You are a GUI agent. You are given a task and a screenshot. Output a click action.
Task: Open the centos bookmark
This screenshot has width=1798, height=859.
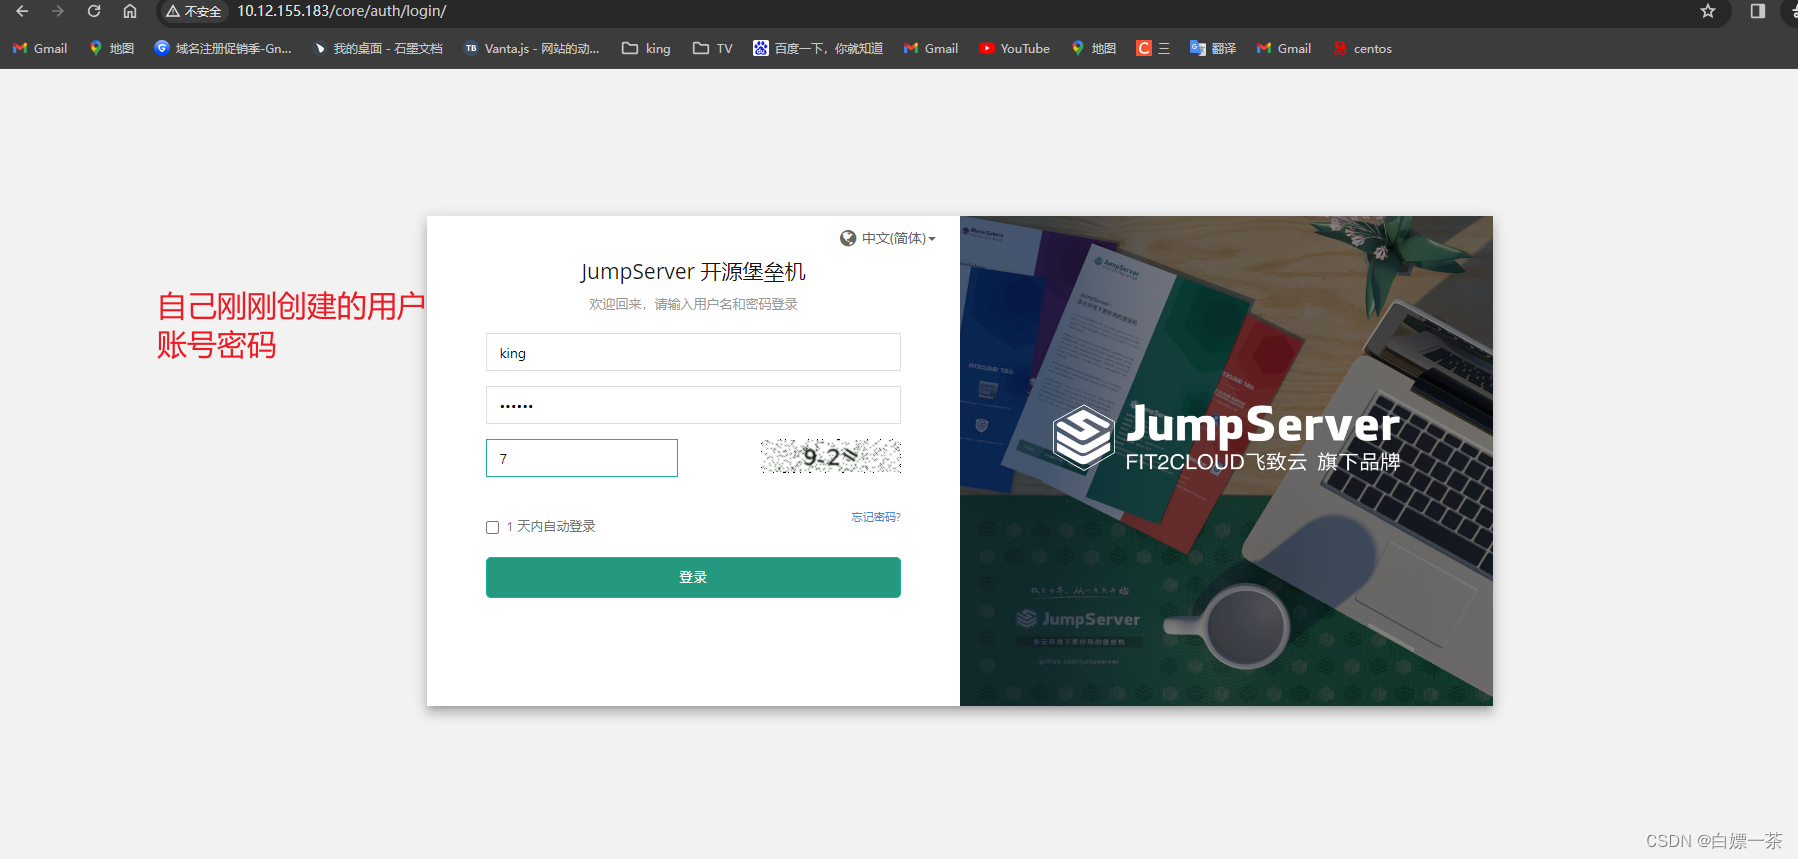(1362, 48)
